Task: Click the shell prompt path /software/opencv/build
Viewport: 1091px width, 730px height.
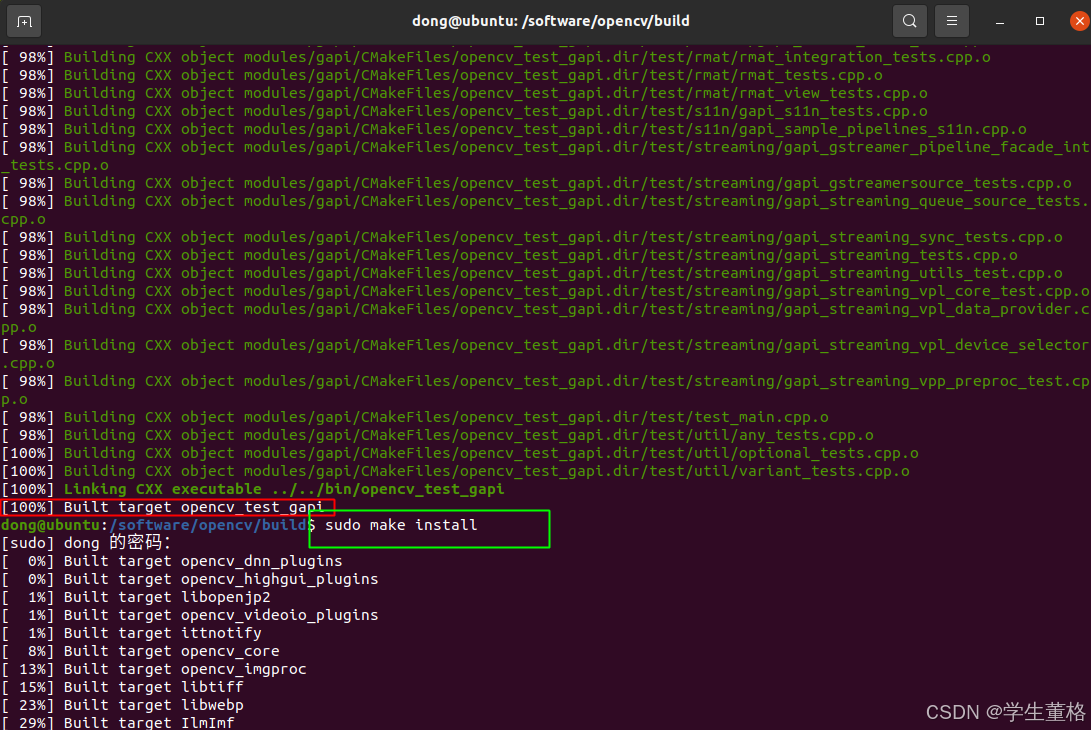Action: pos(208,525)
